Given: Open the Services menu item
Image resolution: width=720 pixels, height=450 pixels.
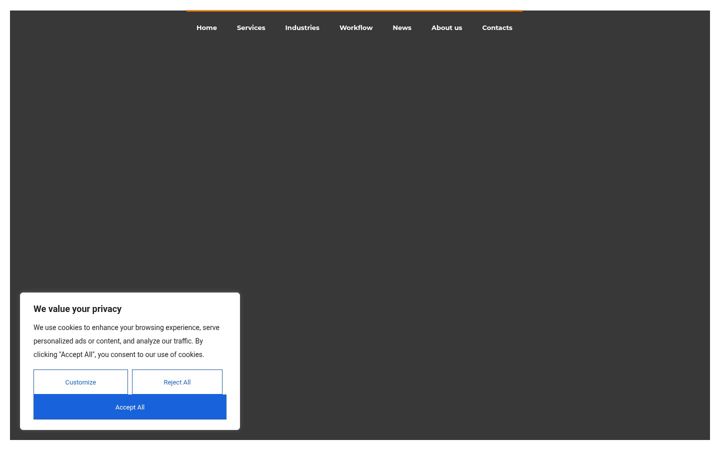Looking at the screenshot, I should pos(251,28).
